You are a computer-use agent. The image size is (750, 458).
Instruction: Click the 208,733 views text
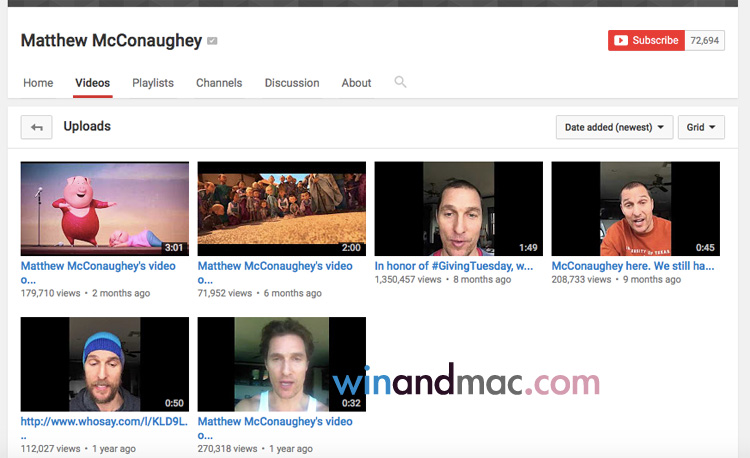click(581, 280)
